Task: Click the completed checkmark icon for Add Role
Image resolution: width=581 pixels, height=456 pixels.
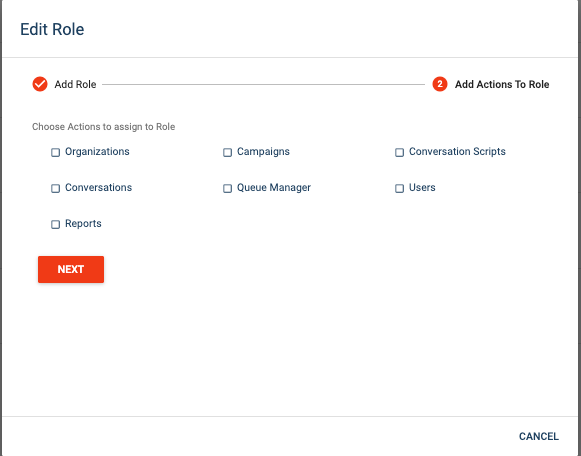Action: click(x=40, y=84)
